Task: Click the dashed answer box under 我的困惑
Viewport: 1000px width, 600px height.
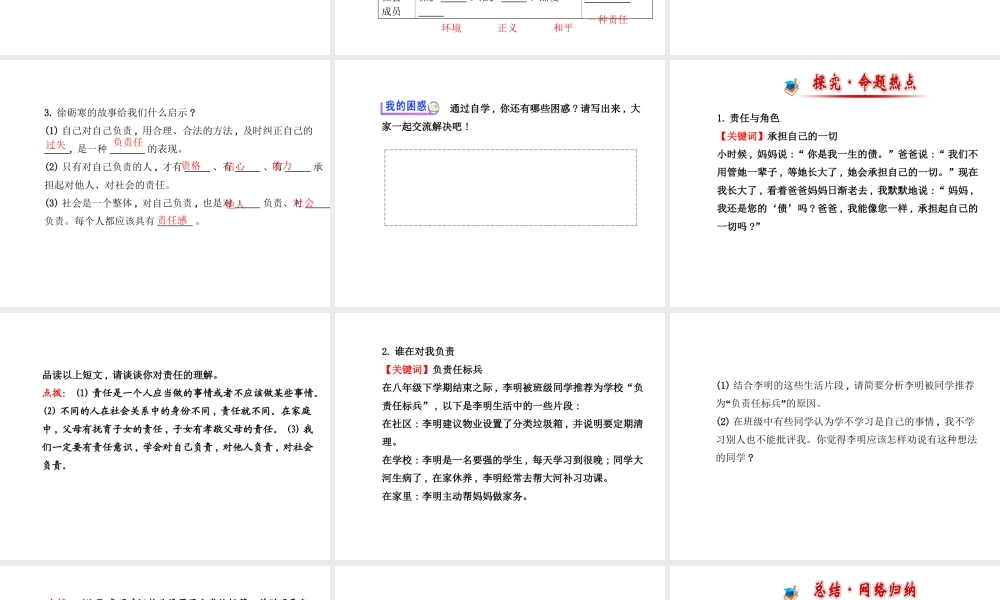Action: click(510, 187)
